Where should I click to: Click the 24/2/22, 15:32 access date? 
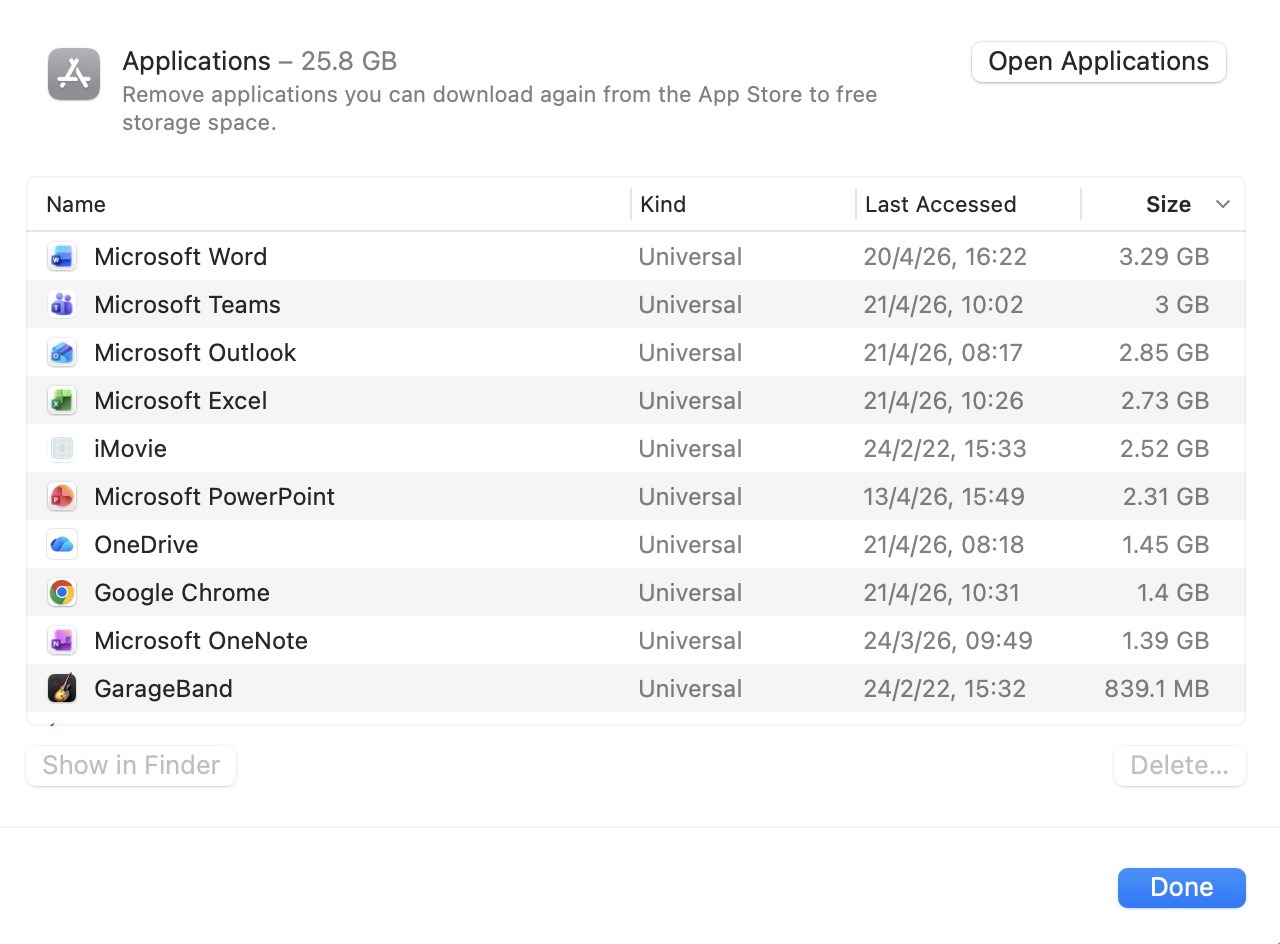(945, 689)
